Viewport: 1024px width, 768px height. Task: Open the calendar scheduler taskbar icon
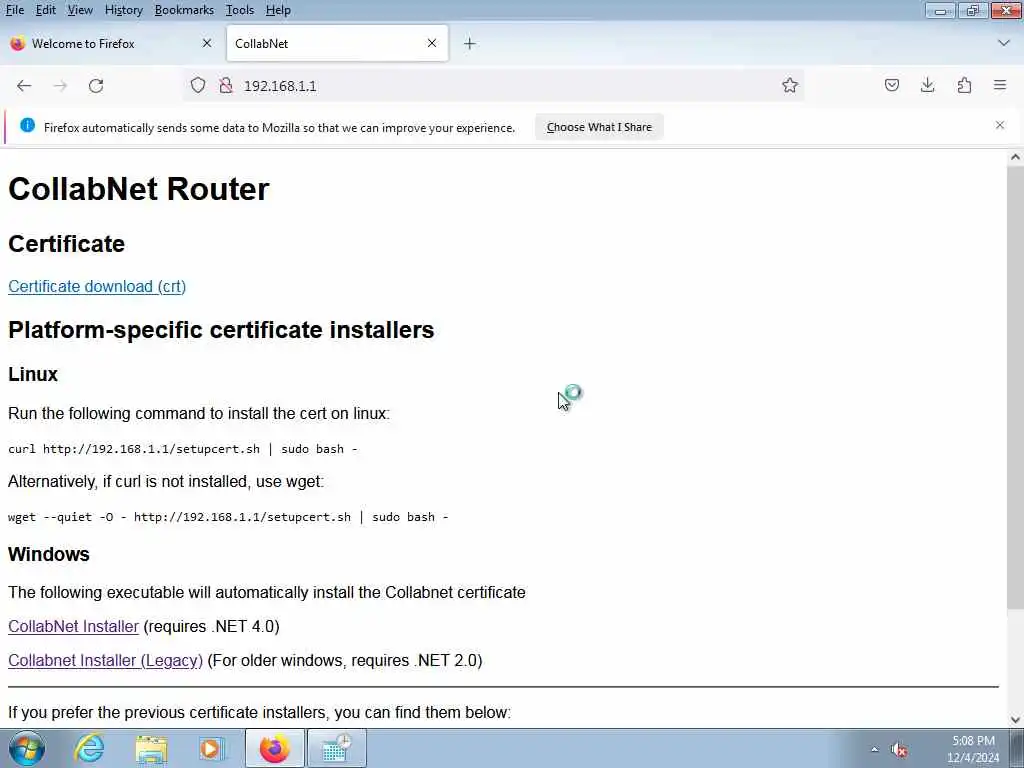click(336, 748)
